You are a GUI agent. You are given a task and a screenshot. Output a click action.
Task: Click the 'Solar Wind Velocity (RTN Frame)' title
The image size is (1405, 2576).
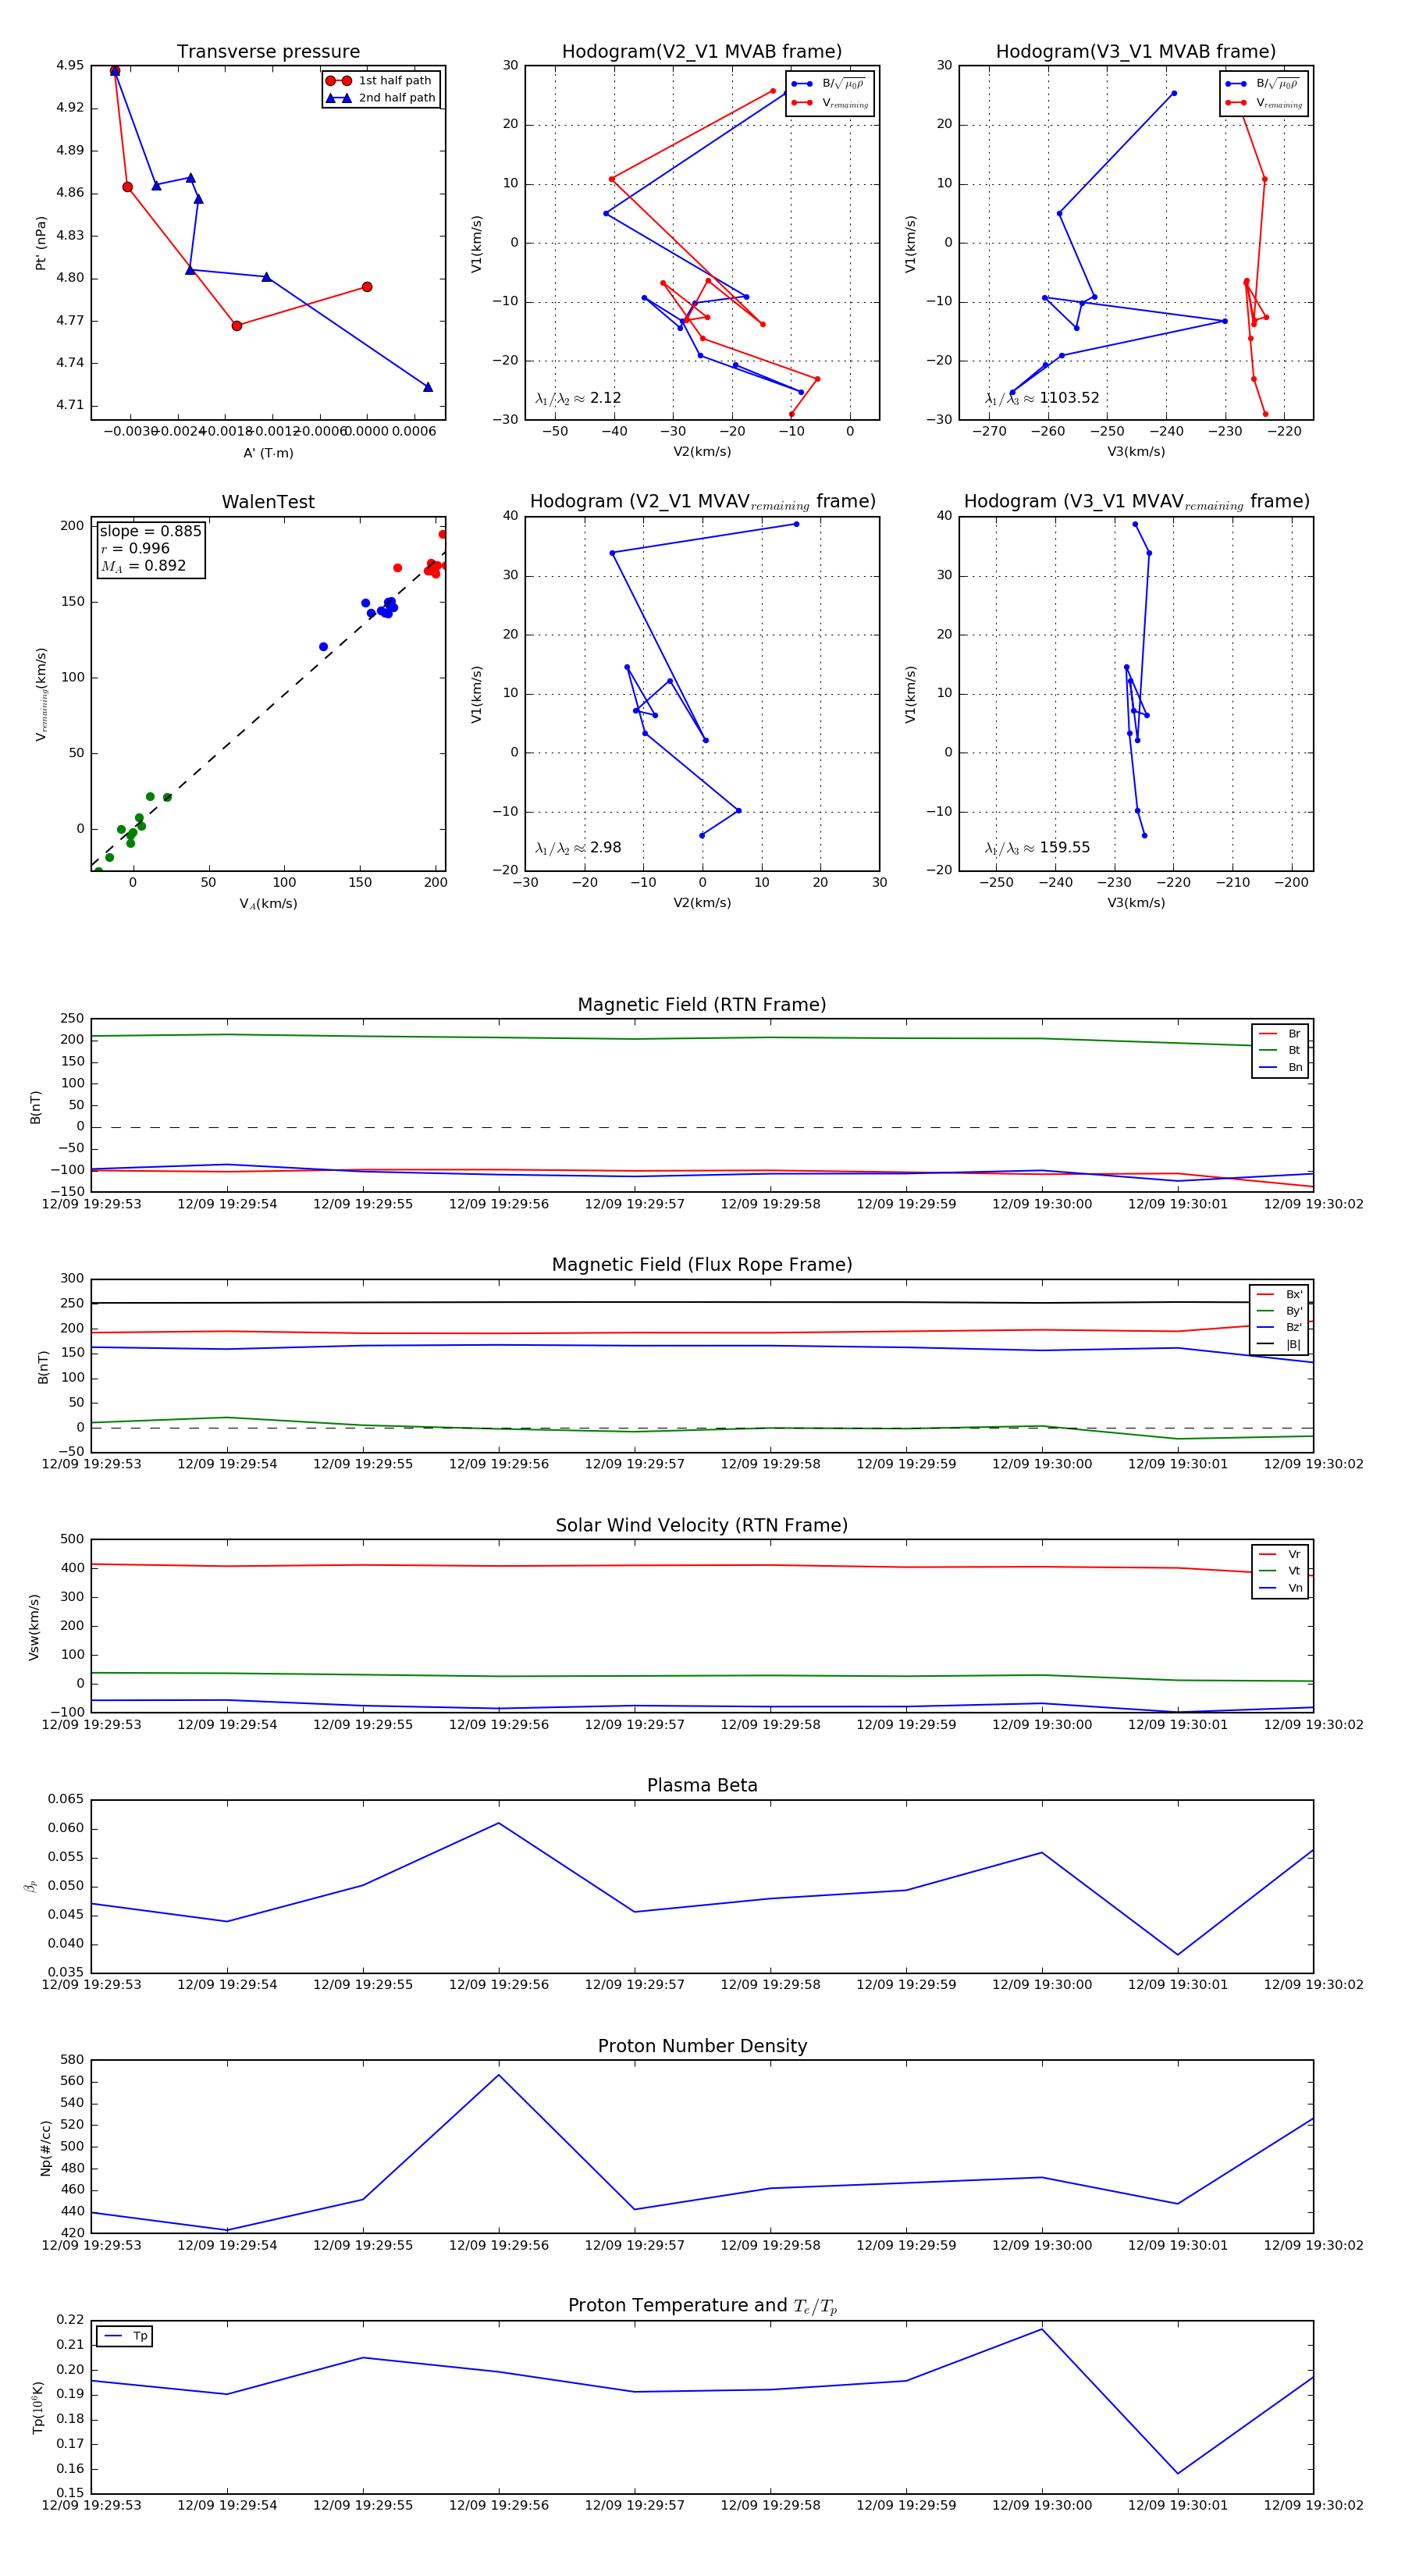point(702,1526)
